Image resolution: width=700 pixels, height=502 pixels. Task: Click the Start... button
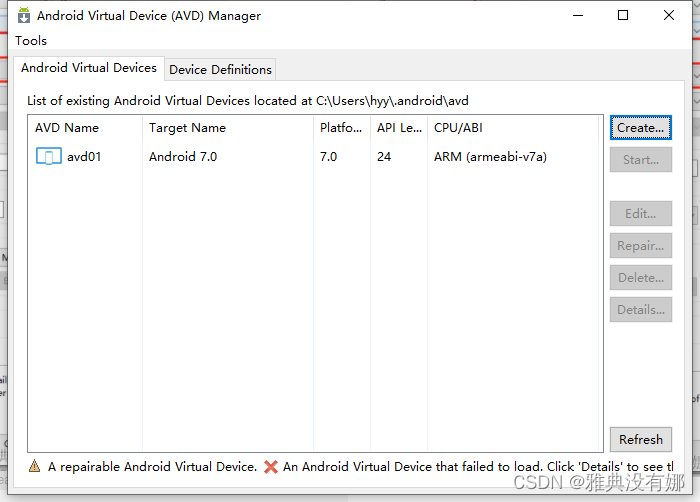coord(641,160)
